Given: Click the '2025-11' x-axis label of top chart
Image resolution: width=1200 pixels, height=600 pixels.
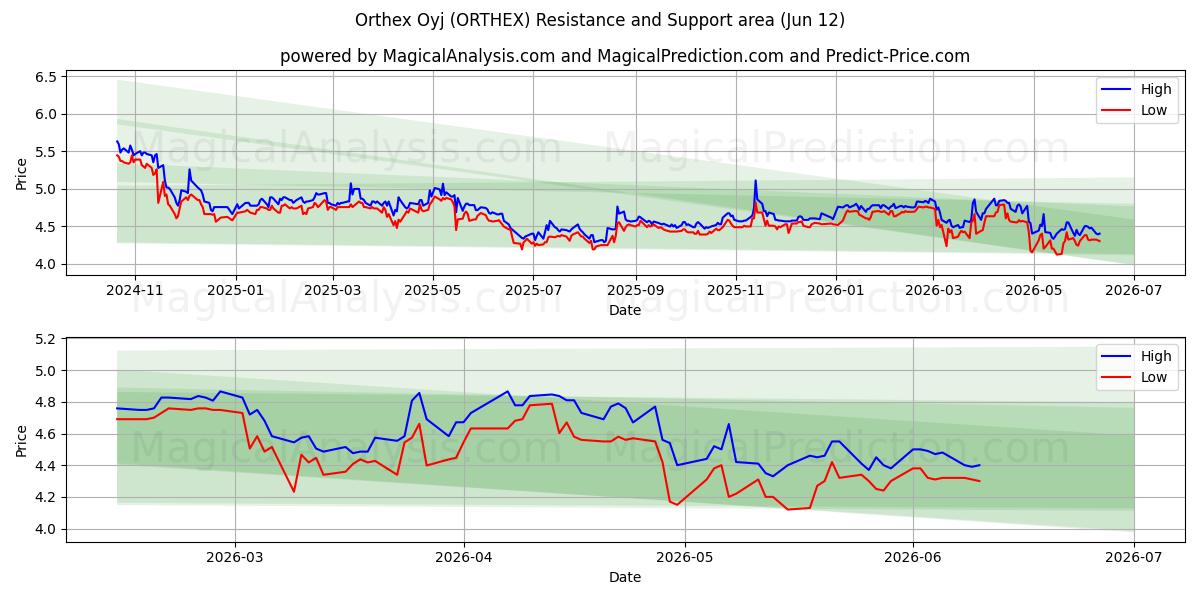Looking at the screenshot, I should tap(736, 292).
